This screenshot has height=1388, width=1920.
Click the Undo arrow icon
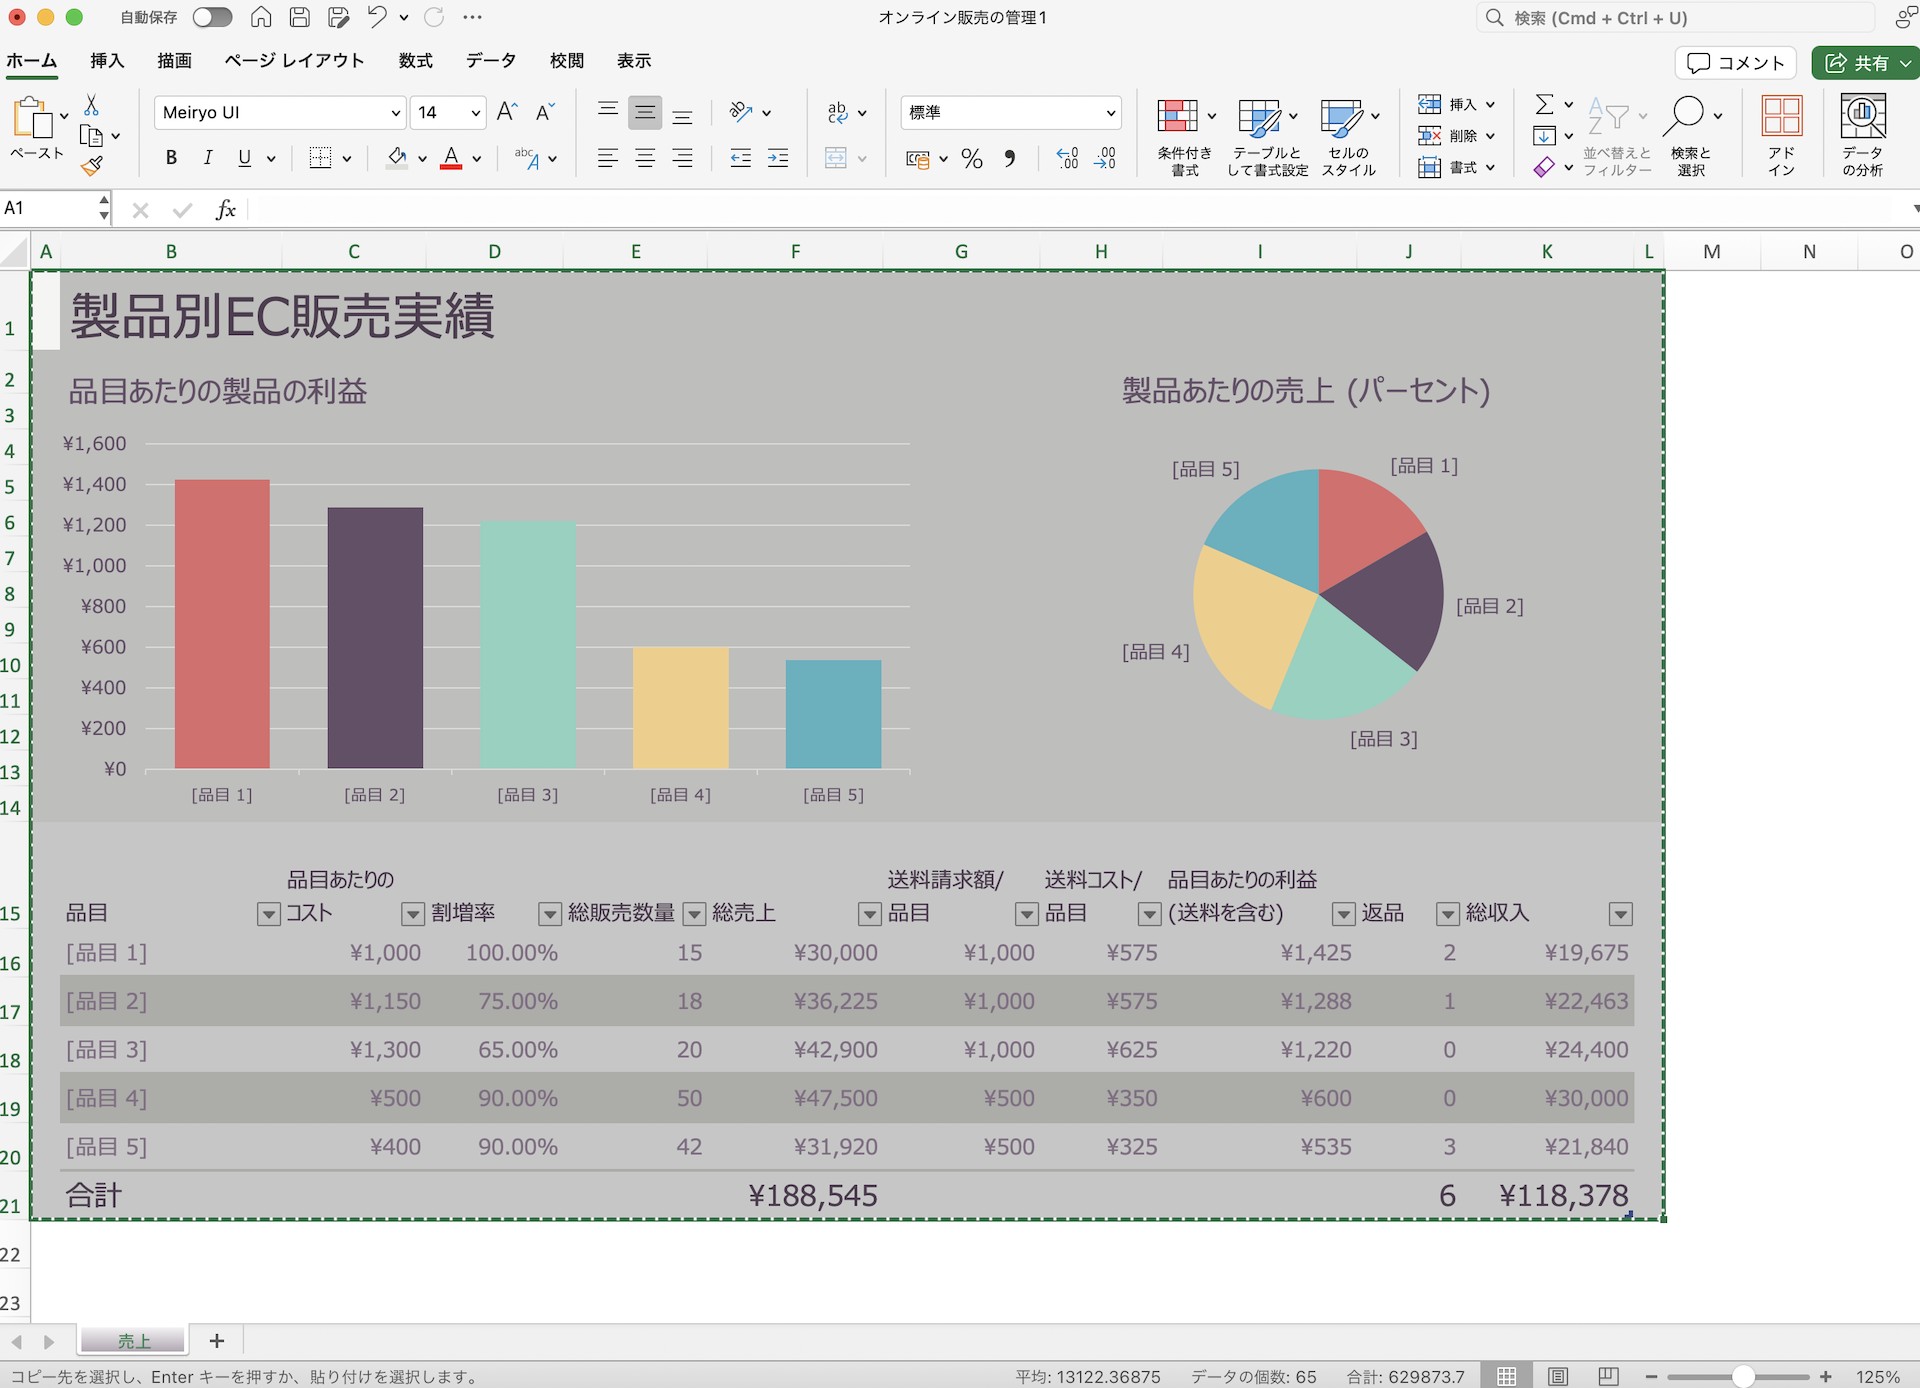coord(376,17)
